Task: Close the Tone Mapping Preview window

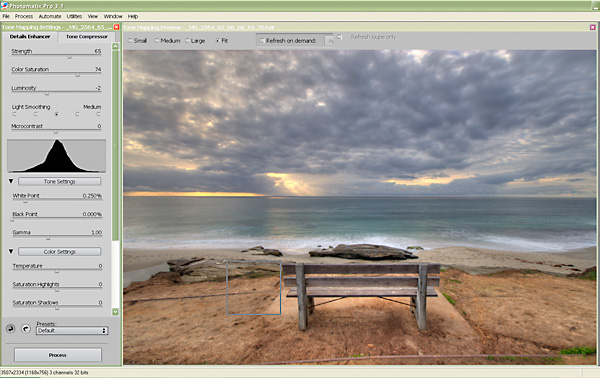Action: click(x=593, y=27)
